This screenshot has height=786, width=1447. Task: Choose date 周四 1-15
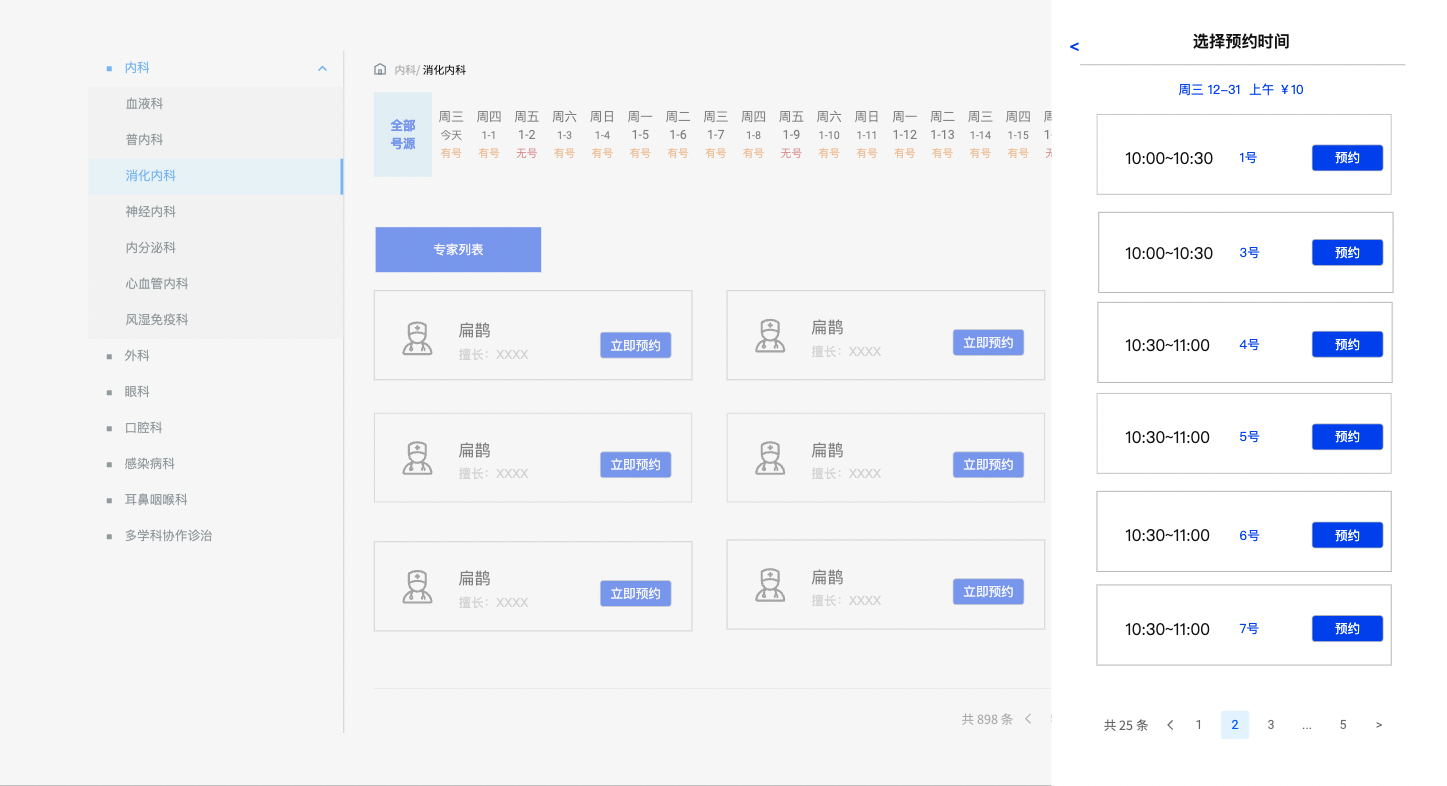[x=1018, y=135]
